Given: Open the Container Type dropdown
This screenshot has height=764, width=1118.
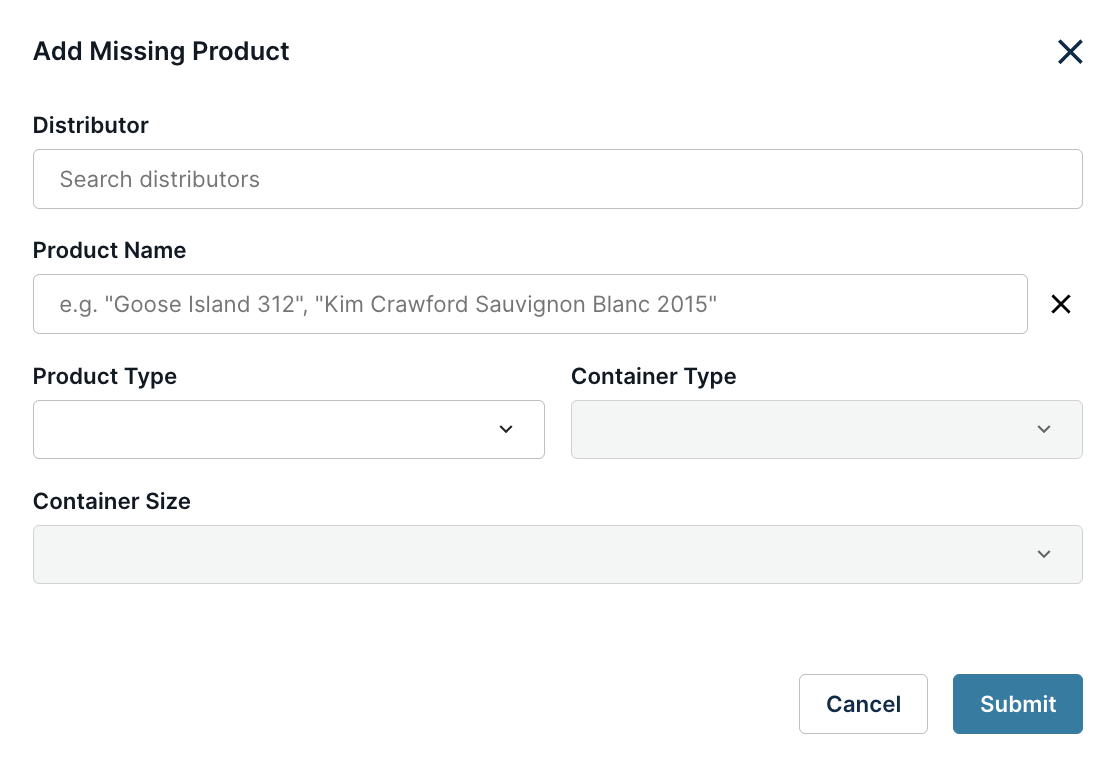Looking at the screenshot, I should coord(826,429).
